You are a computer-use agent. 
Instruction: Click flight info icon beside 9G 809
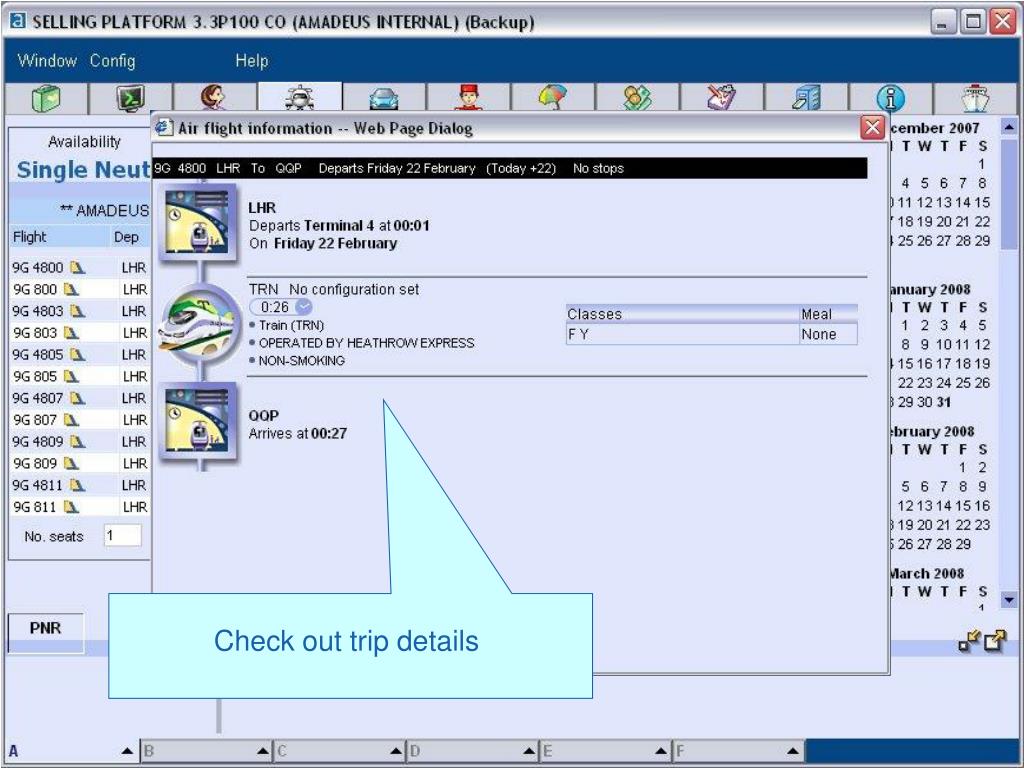coord(71,464)
